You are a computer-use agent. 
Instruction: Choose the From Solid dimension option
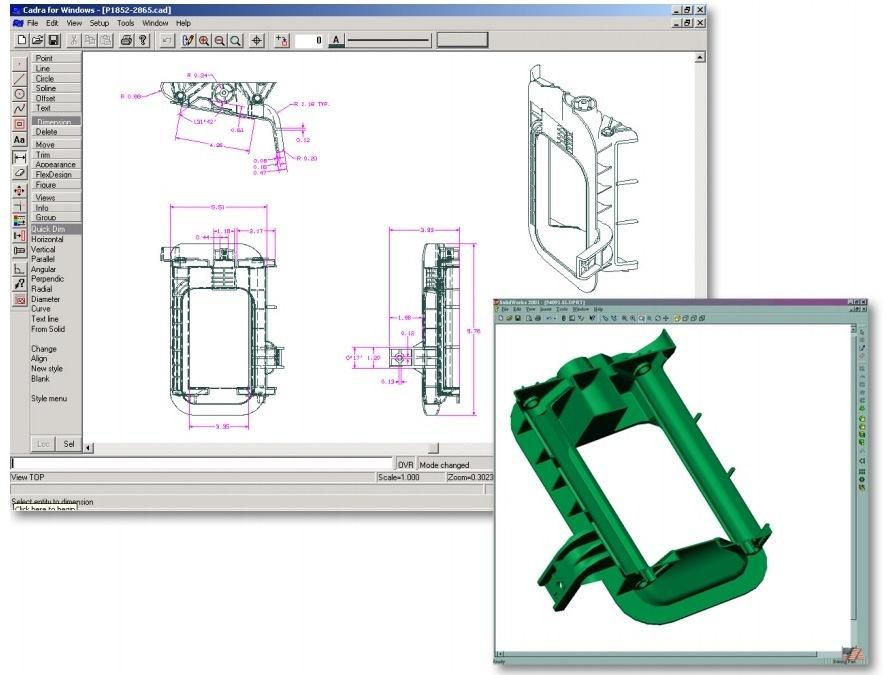[47, 329]
